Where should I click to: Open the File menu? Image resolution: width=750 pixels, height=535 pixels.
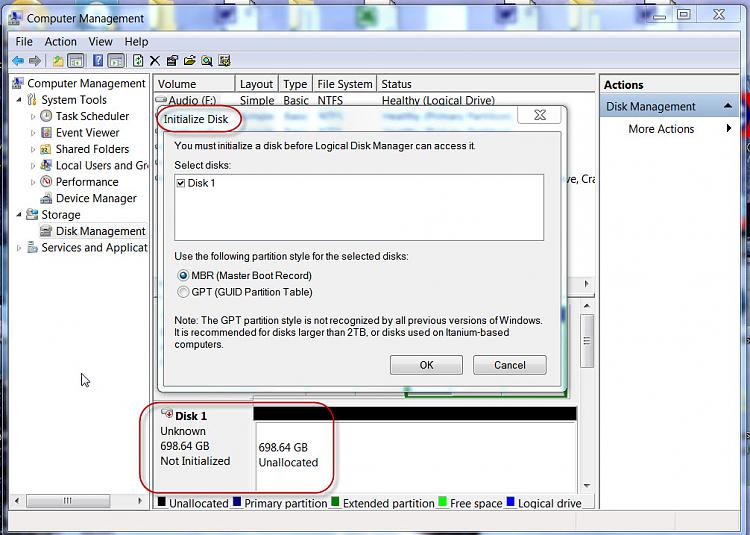[x=24, y=42]
